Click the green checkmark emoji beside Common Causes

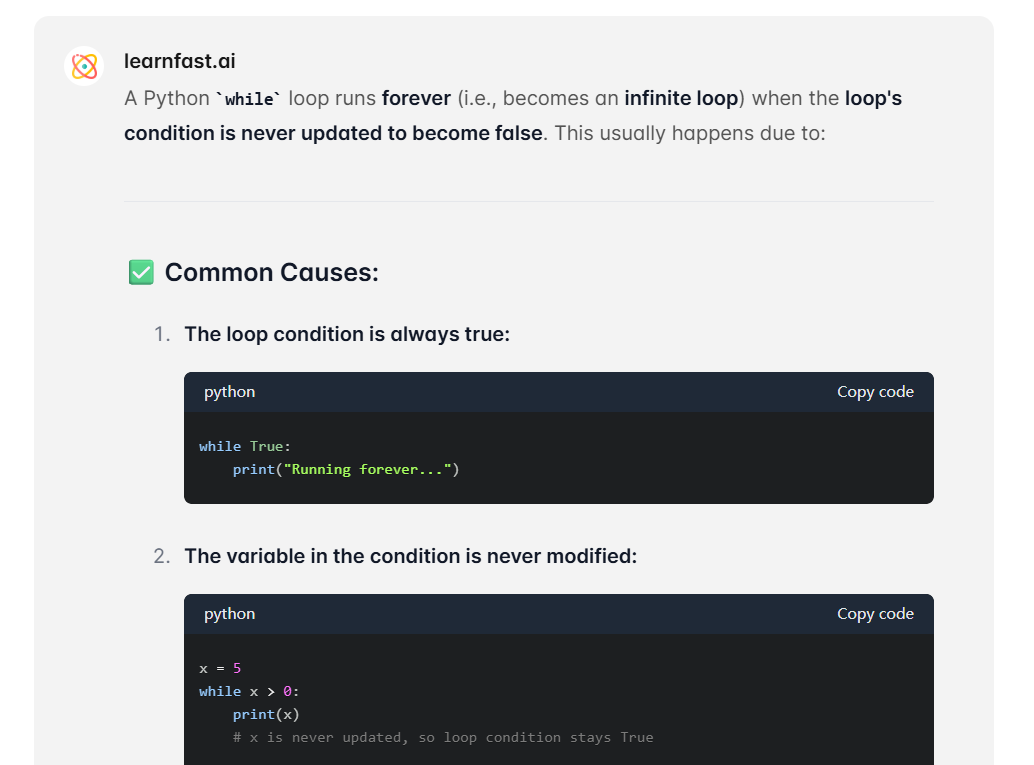pos(141,272)
